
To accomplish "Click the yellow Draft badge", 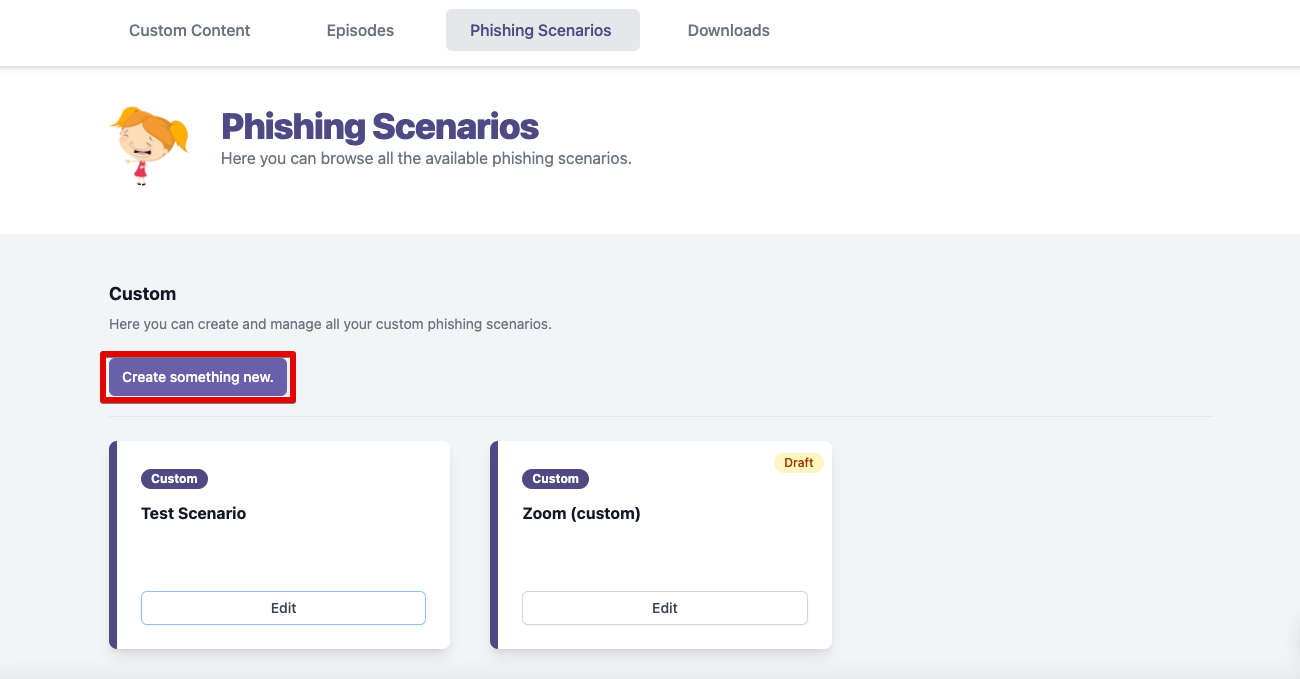I will click(798, 463).
